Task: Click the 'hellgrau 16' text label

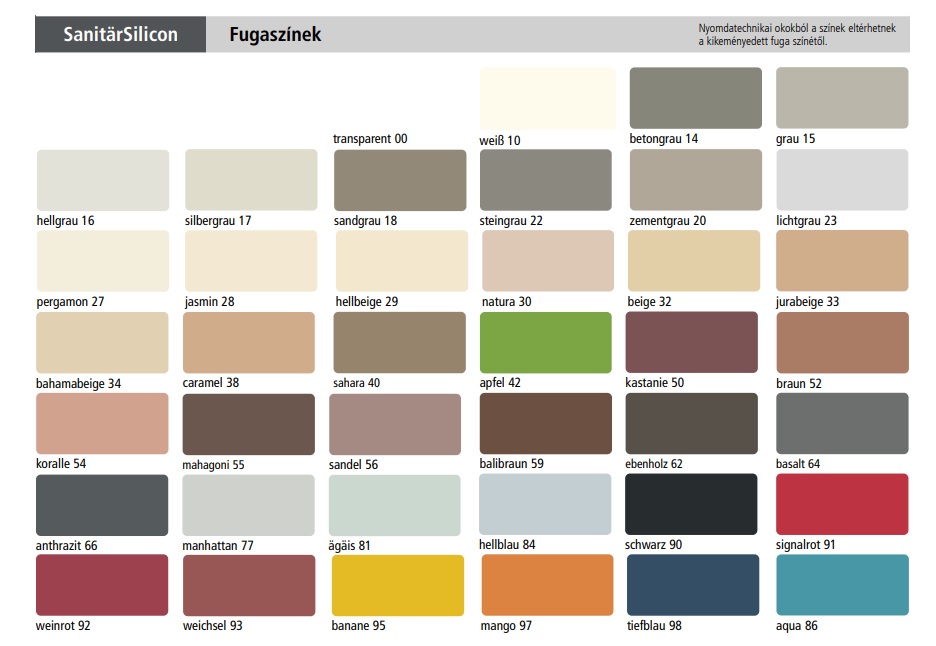Action: [x=66, y=220]
